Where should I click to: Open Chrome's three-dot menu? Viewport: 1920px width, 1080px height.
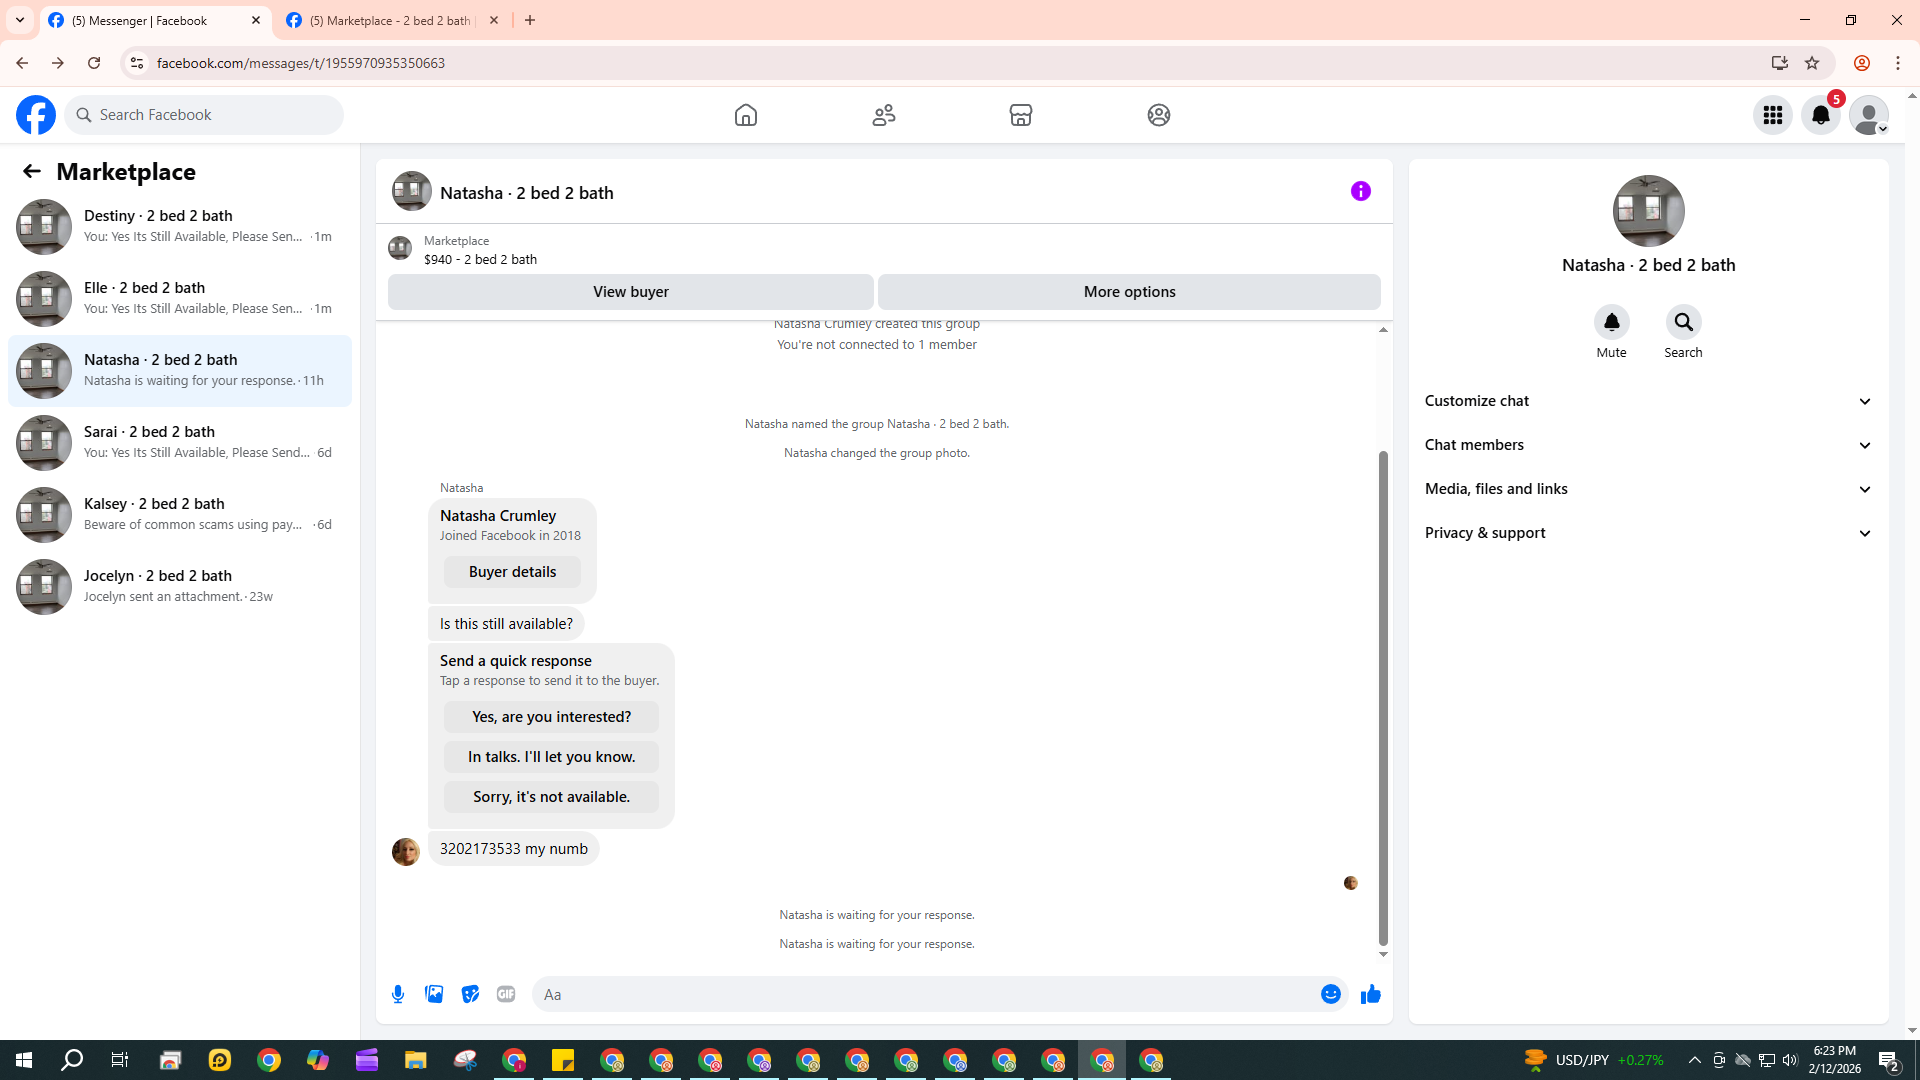[1898, 63]
